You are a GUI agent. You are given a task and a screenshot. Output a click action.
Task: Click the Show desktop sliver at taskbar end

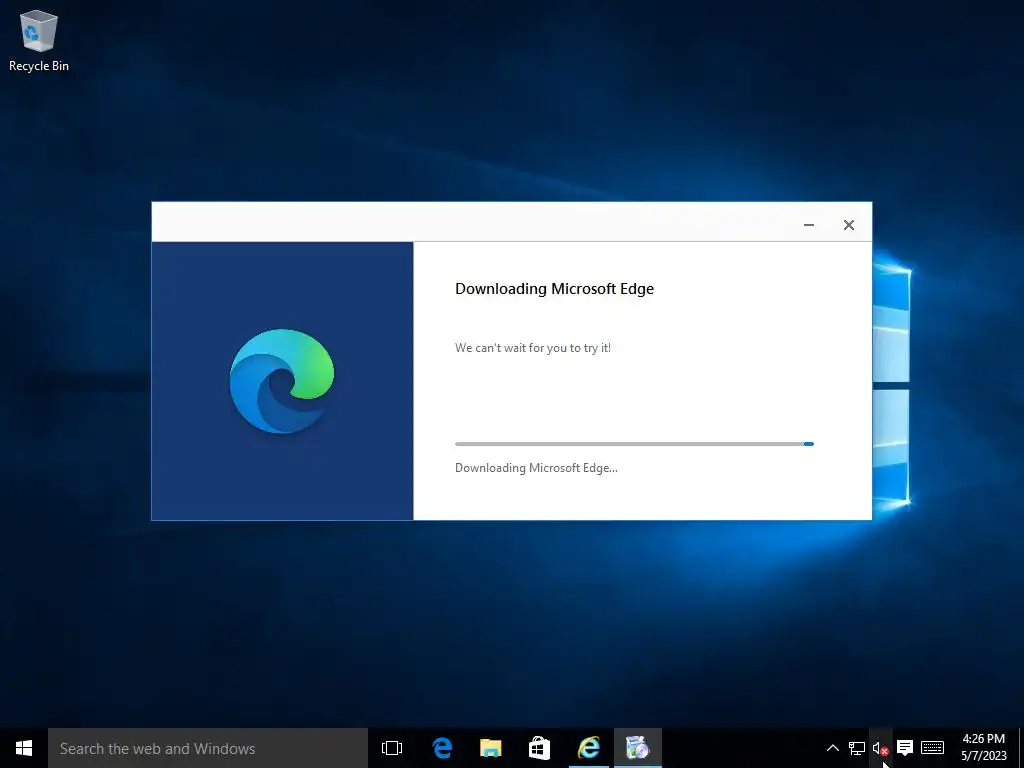pyautogui.click(x=1021, y=748)
